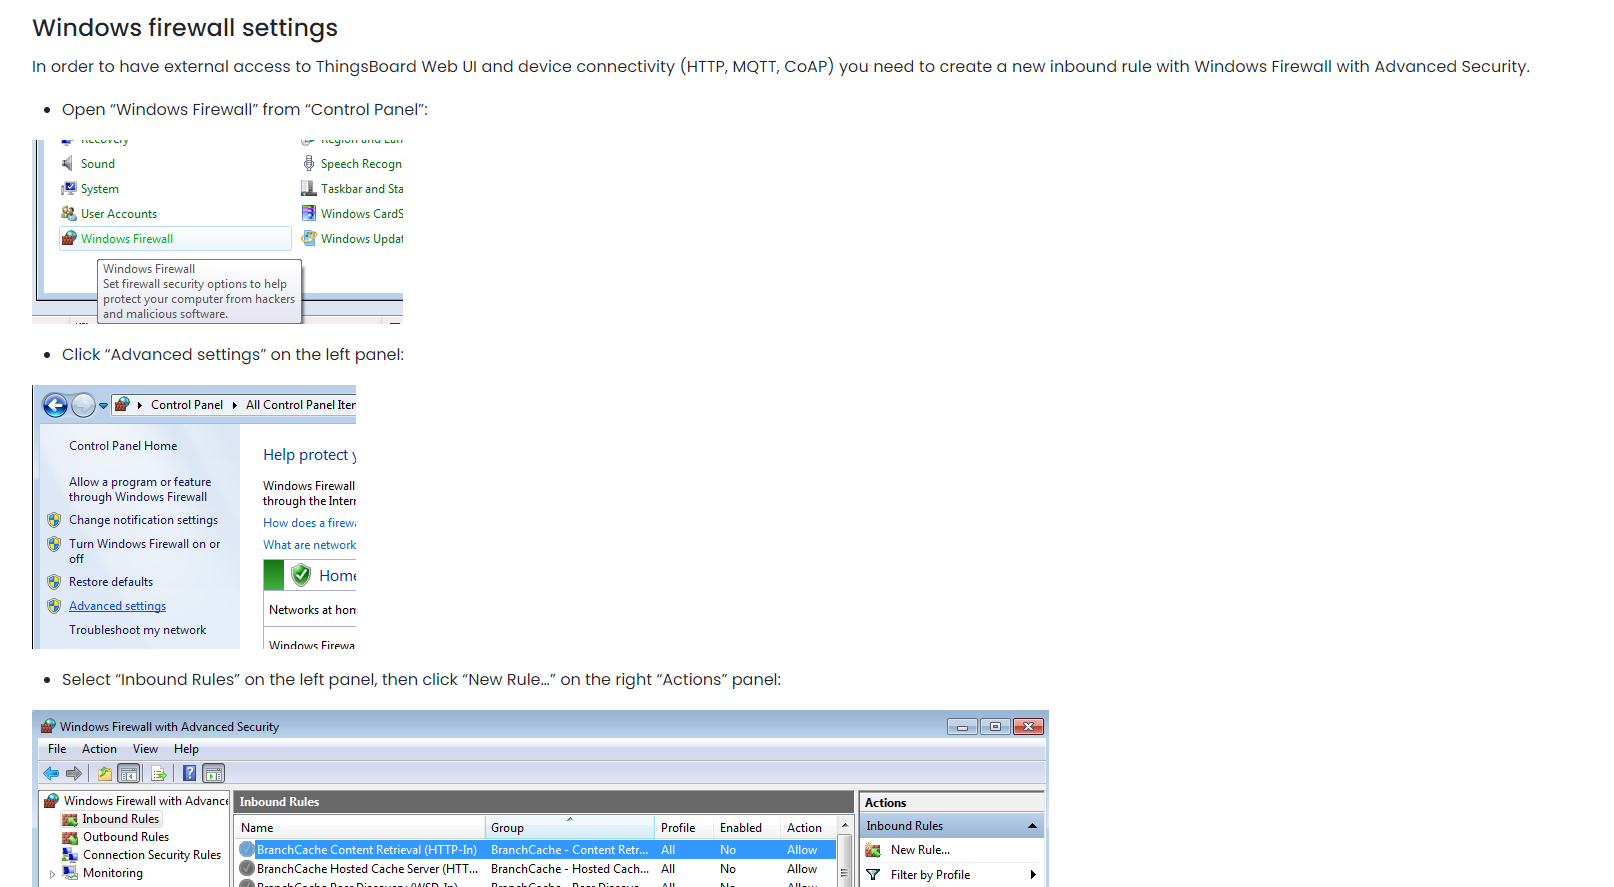Select Inbound Rules in the left tree
This screenshot has width=1614, height=887.
pos(120,819)
